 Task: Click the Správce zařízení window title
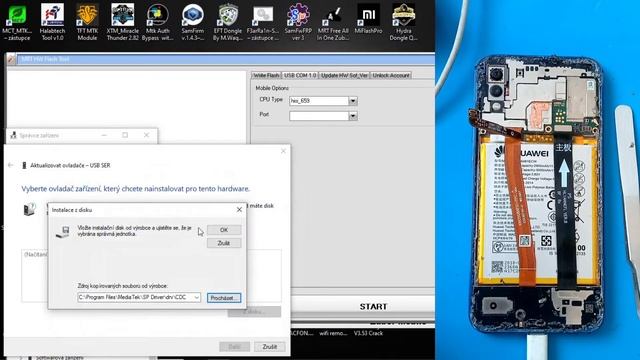coord(39,136)
